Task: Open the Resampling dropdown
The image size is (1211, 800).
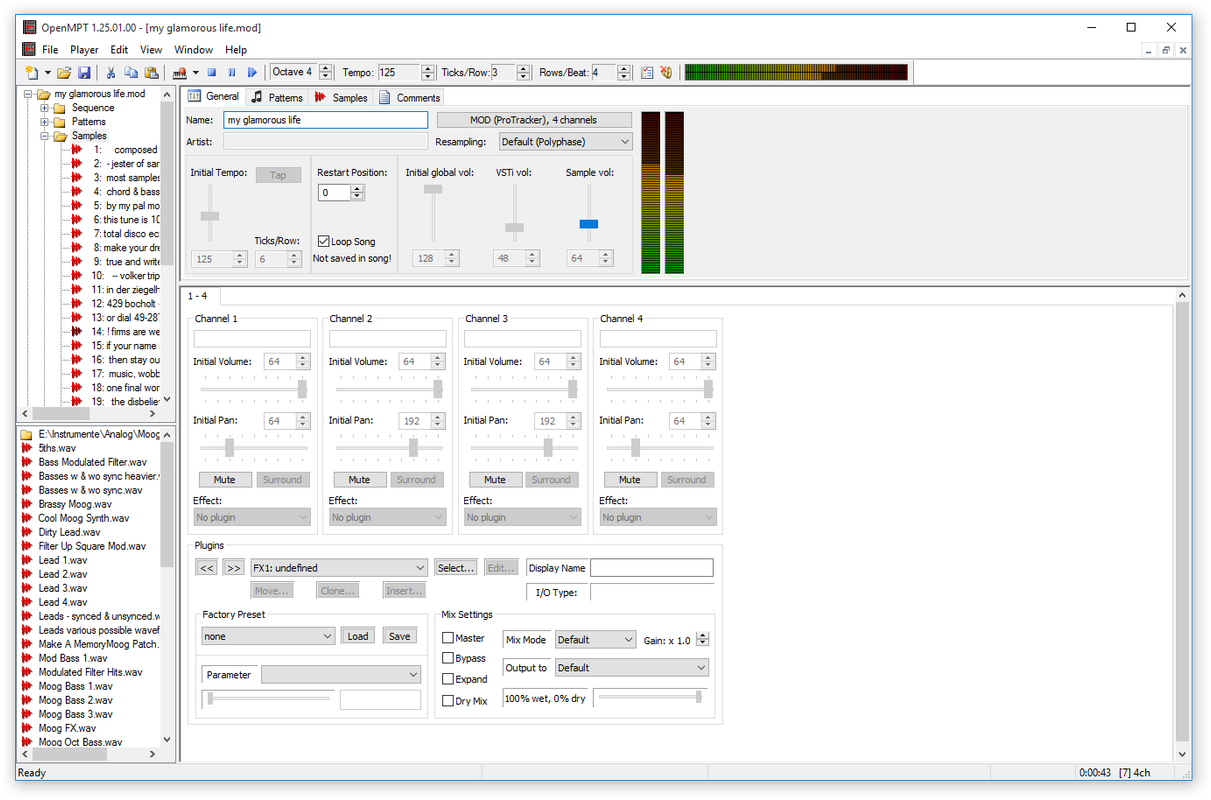Action: click(x=565, y=142)
